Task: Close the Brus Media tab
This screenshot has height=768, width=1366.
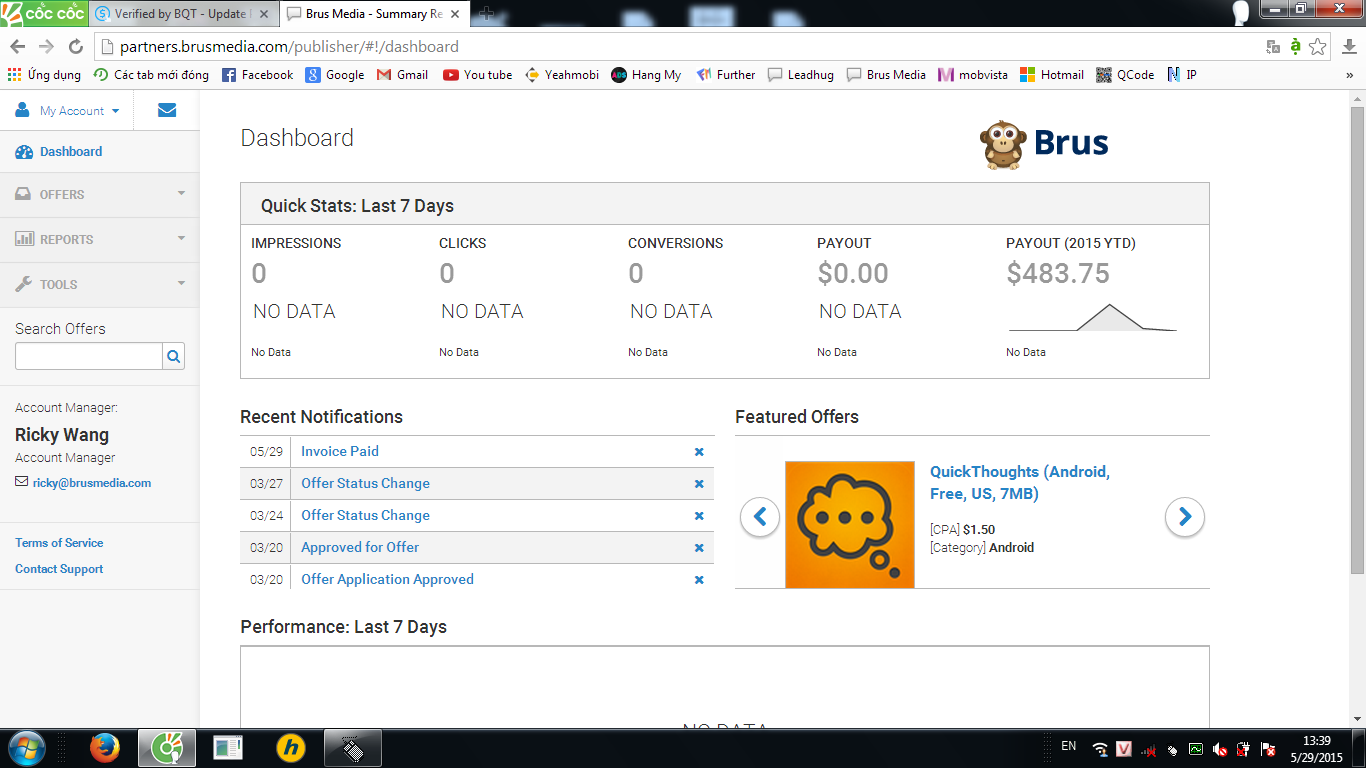Action: pyautogui.click(x=455, y=14)
